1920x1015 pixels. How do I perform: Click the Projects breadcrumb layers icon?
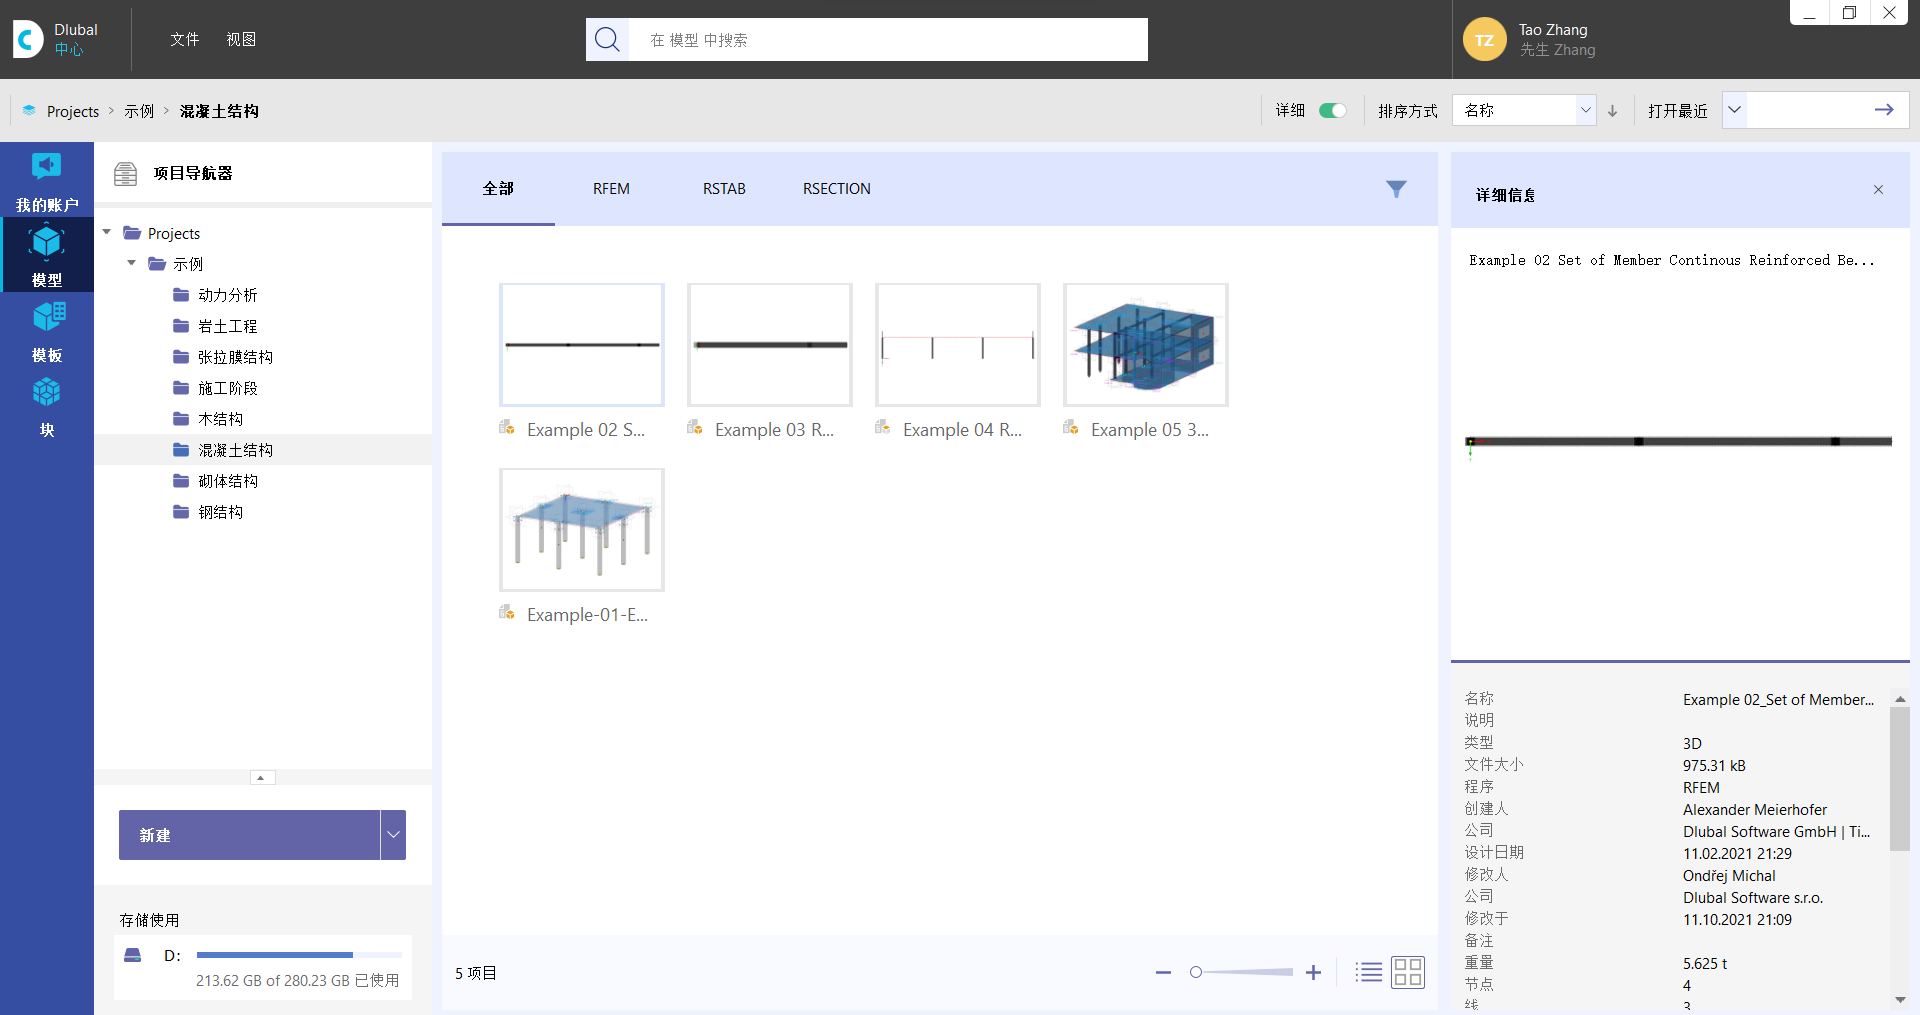click(x=29, y=111)
